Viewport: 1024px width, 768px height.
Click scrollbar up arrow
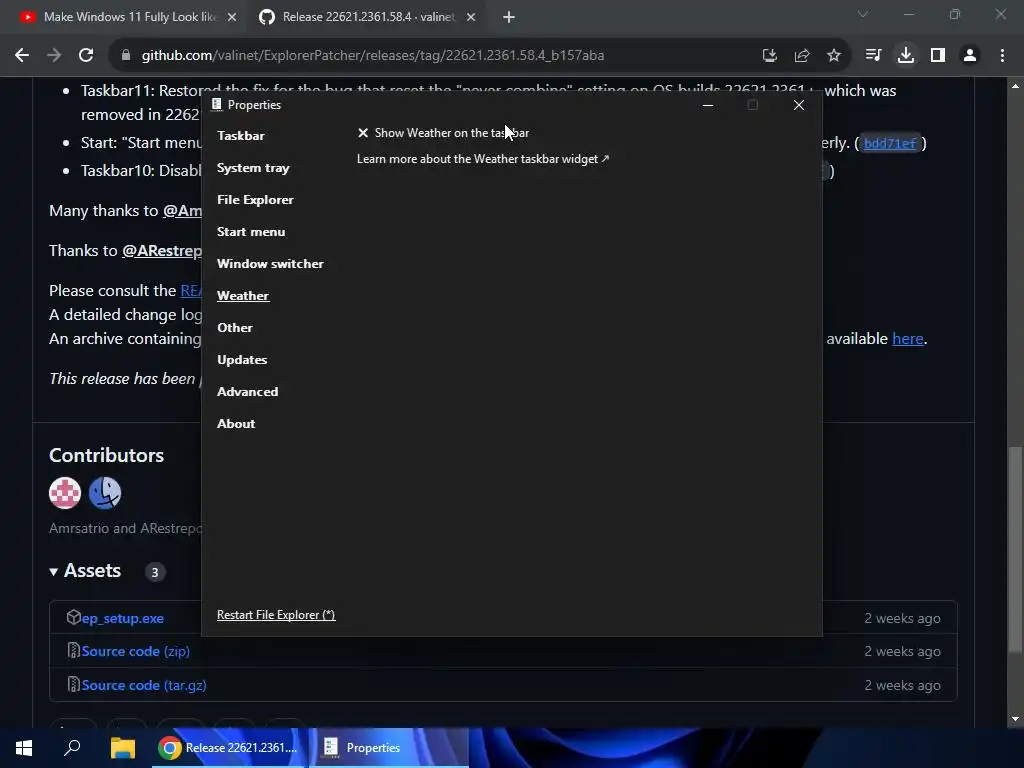point(1015,86)
